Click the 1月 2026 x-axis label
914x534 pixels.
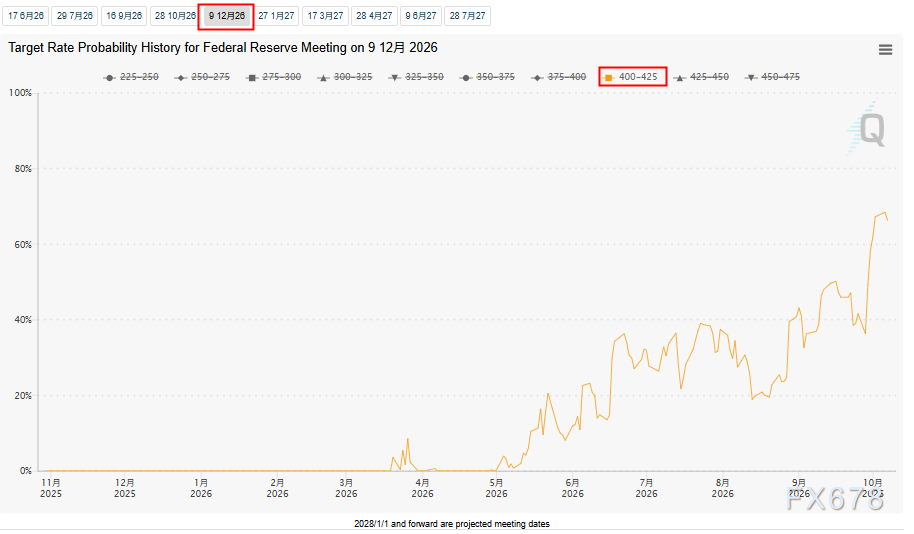tap(201, 488)
